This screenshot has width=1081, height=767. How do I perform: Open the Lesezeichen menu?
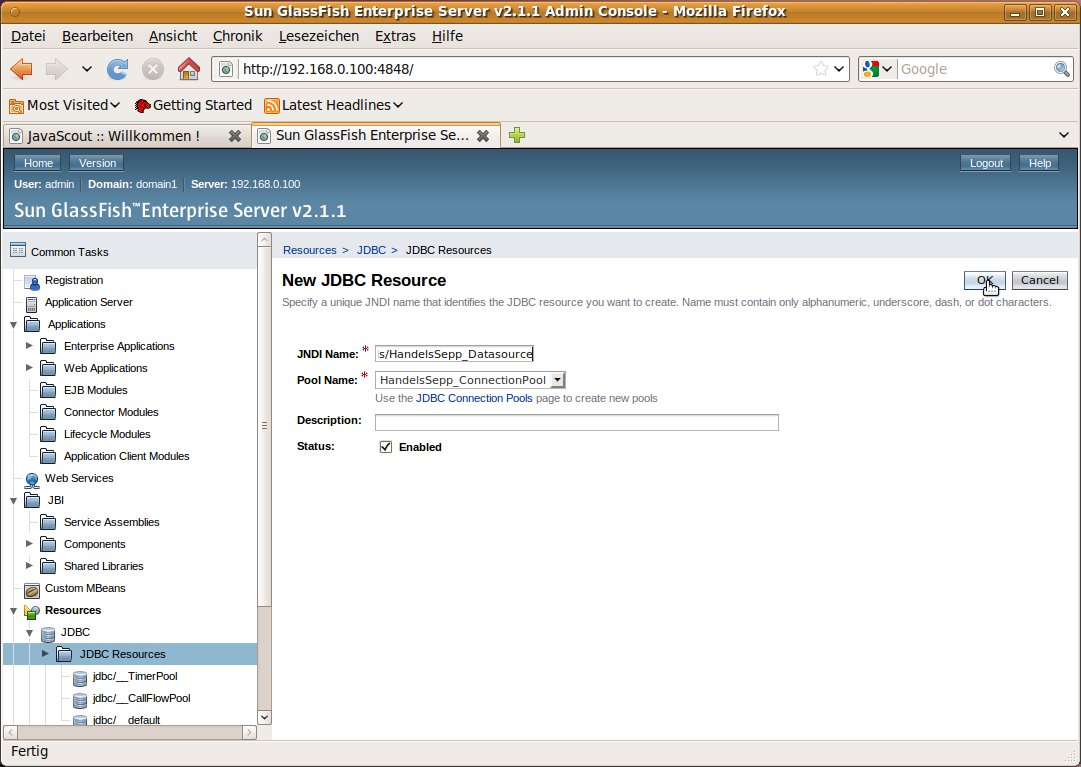[x=318, y=36]
